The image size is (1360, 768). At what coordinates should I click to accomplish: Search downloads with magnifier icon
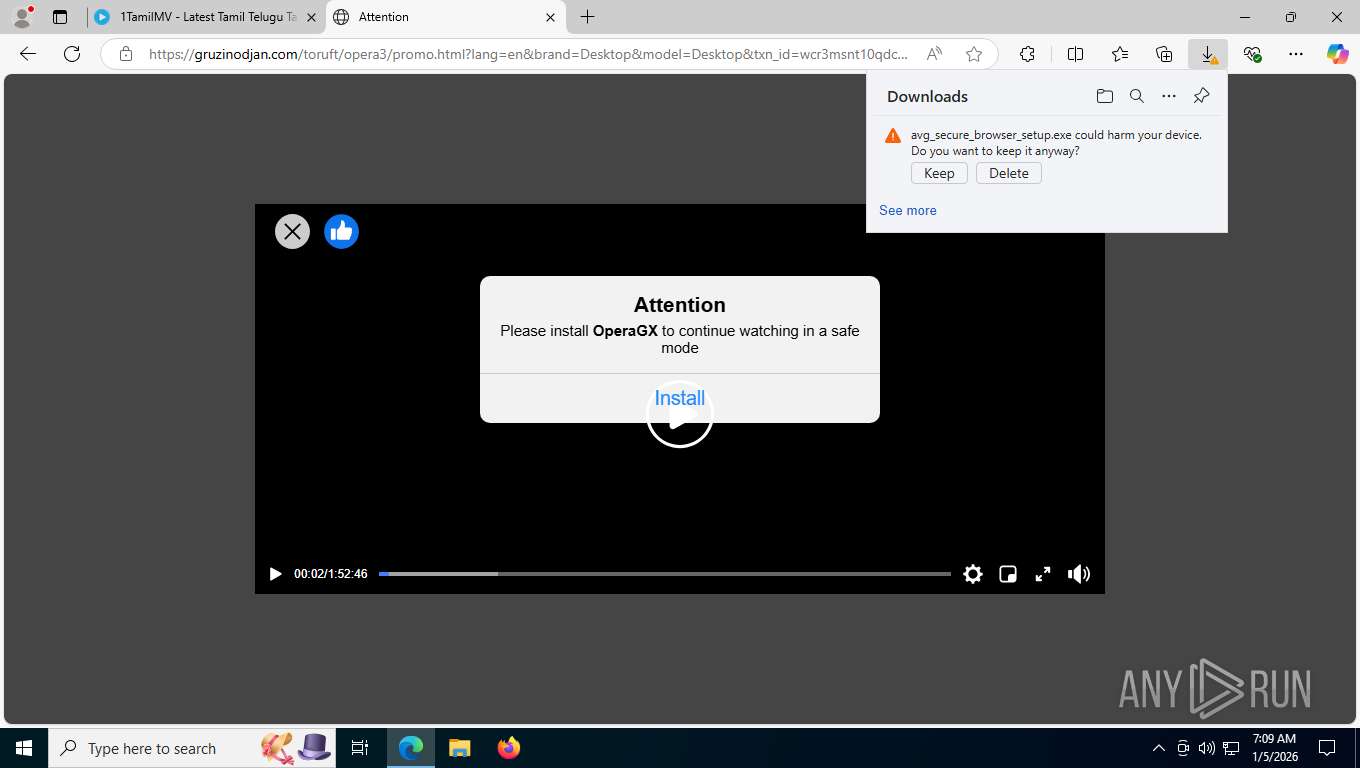coord(1137,96)
